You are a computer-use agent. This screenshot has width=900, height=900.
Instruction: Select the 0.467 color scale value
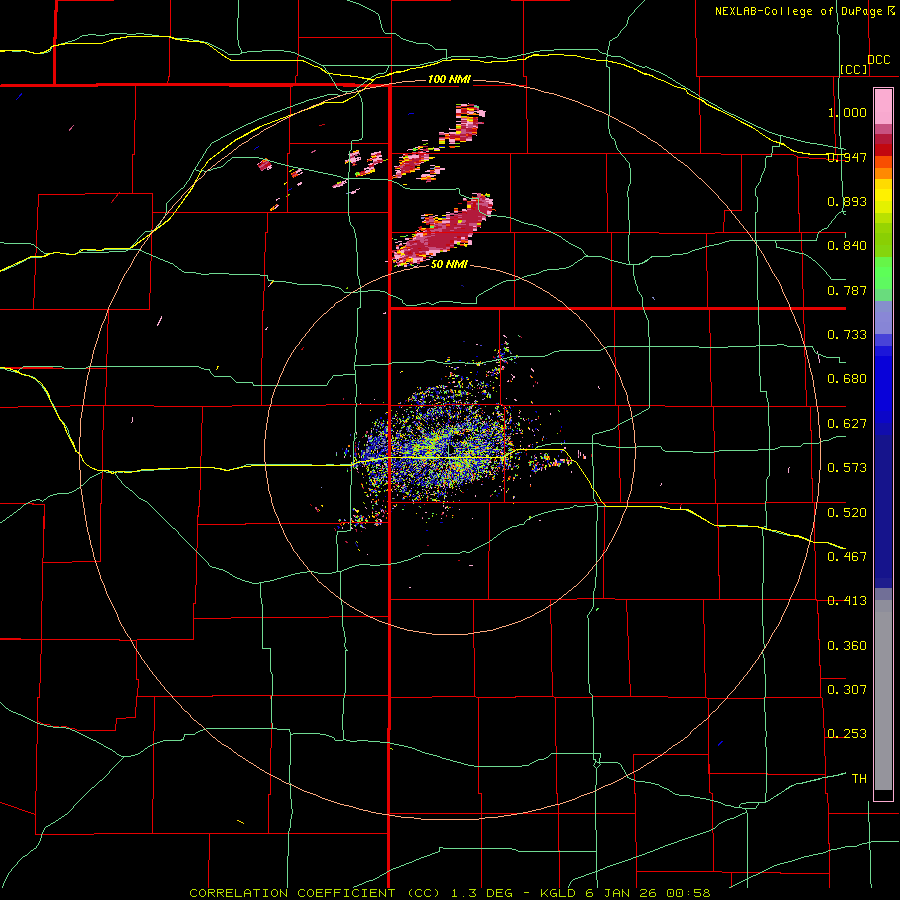(x=847, y=557)
